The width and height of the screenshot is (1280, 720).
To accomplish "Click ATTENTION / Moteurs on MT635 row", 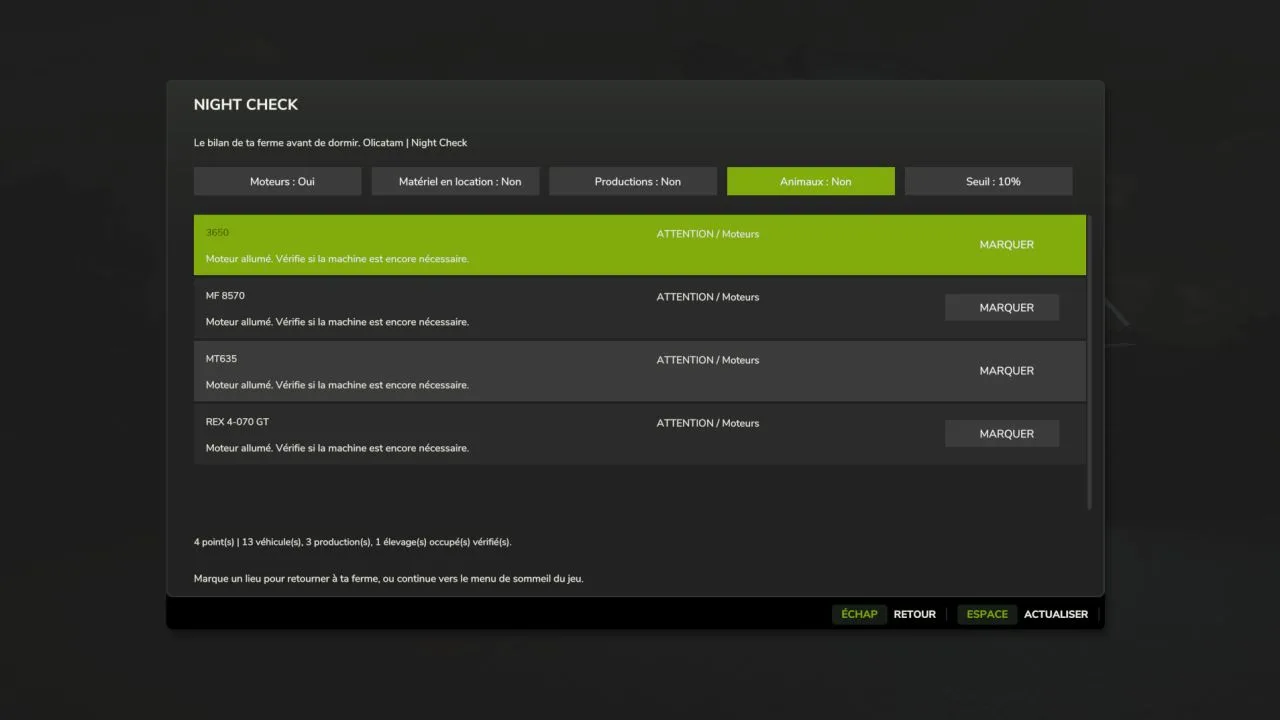I will pos(708,360).
